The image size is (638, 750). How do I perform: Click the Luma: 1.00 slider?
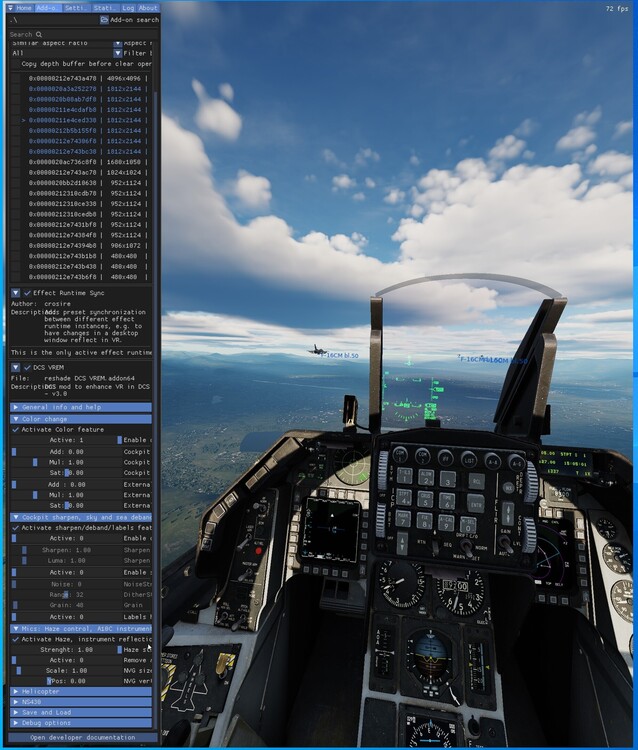click(66, 561)
